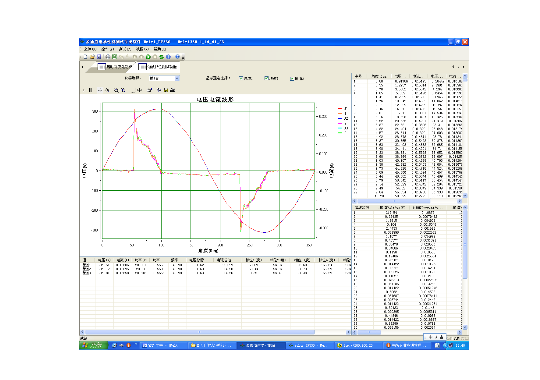
Task: Click the magnifier zoom icon on chart toolbar
Action: pyautogui.click(x=116, y=90)
